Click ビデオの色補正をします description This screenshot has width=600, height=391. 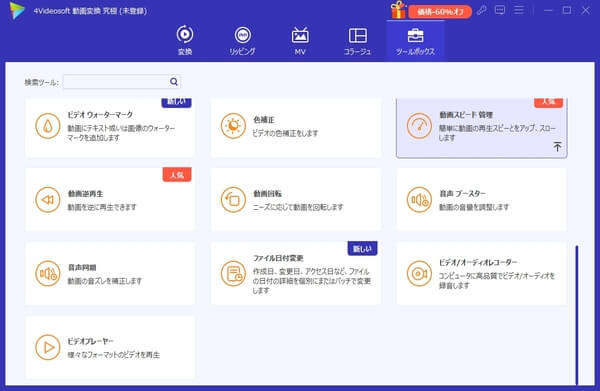click(x=285, y=133)
